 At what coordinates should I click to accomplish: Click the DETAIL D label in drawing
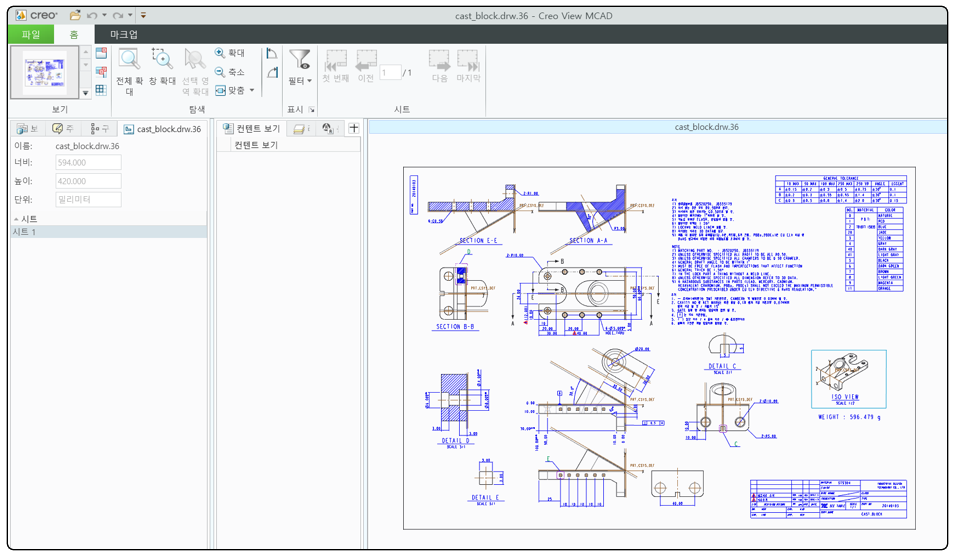click(x=456, y=440)
